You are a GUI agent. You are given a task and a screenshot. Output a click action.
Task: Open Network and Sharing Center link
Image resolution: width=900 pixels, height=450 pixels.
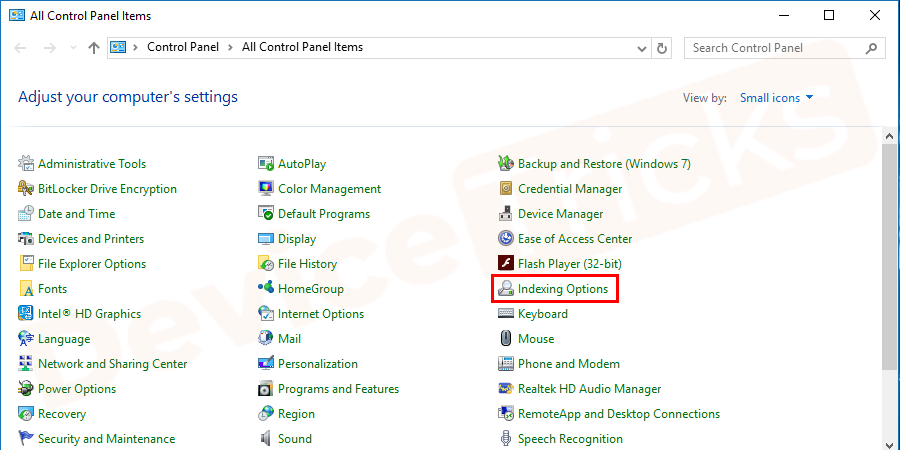(x=112, y=364)
